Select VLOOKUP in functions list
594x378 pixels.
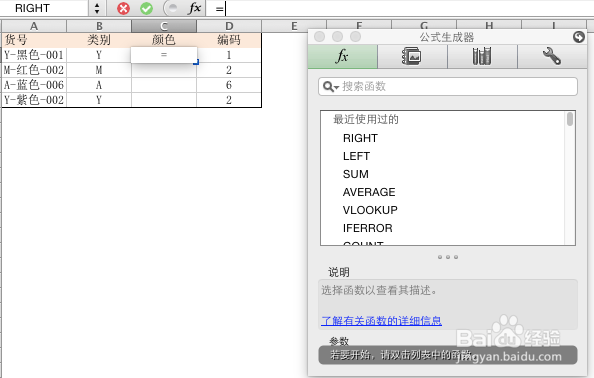coord(370,210)
